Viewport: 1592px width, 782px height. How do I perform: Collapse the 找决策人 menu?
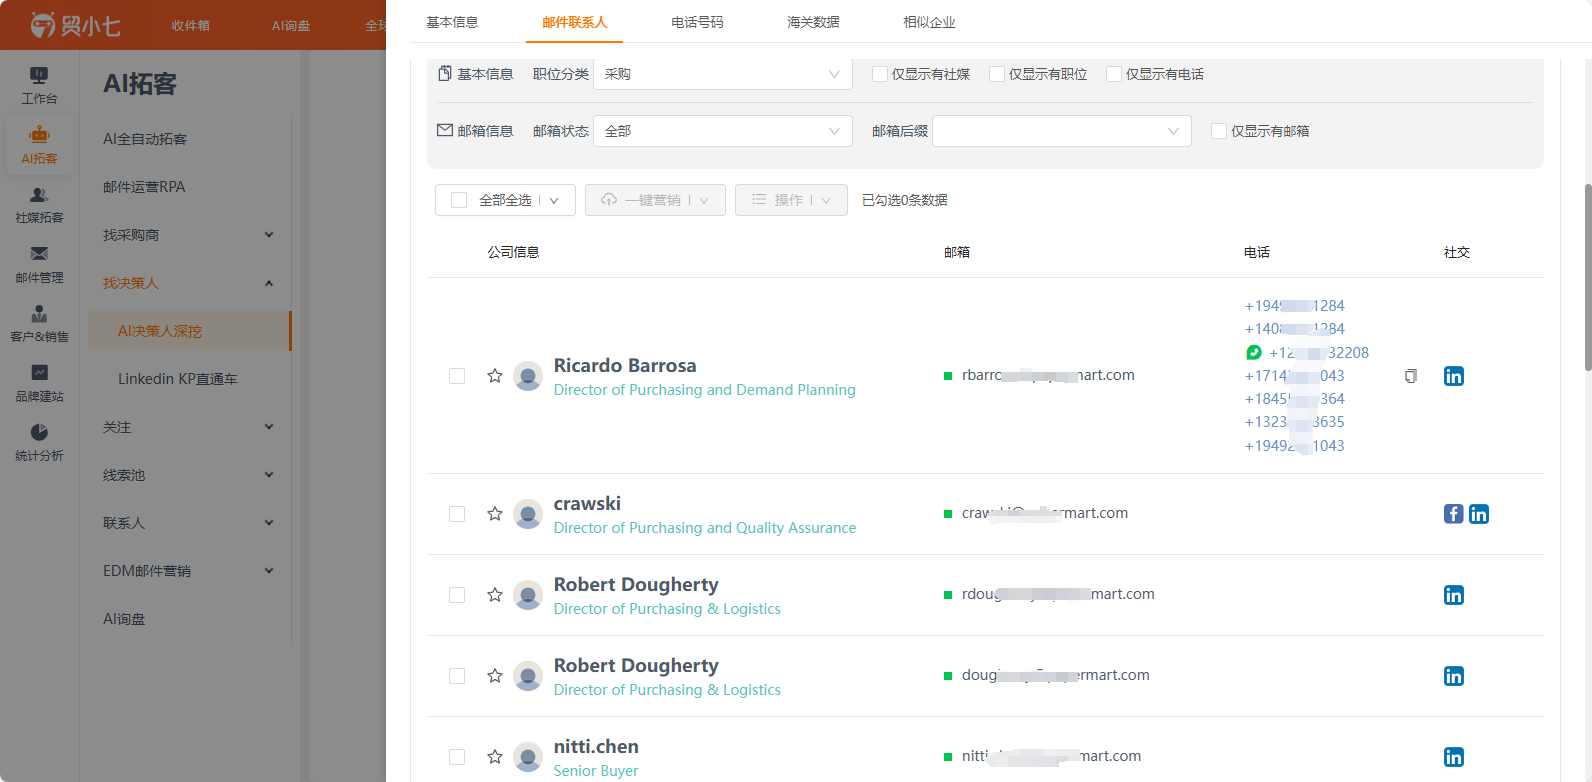pos(188,283)
